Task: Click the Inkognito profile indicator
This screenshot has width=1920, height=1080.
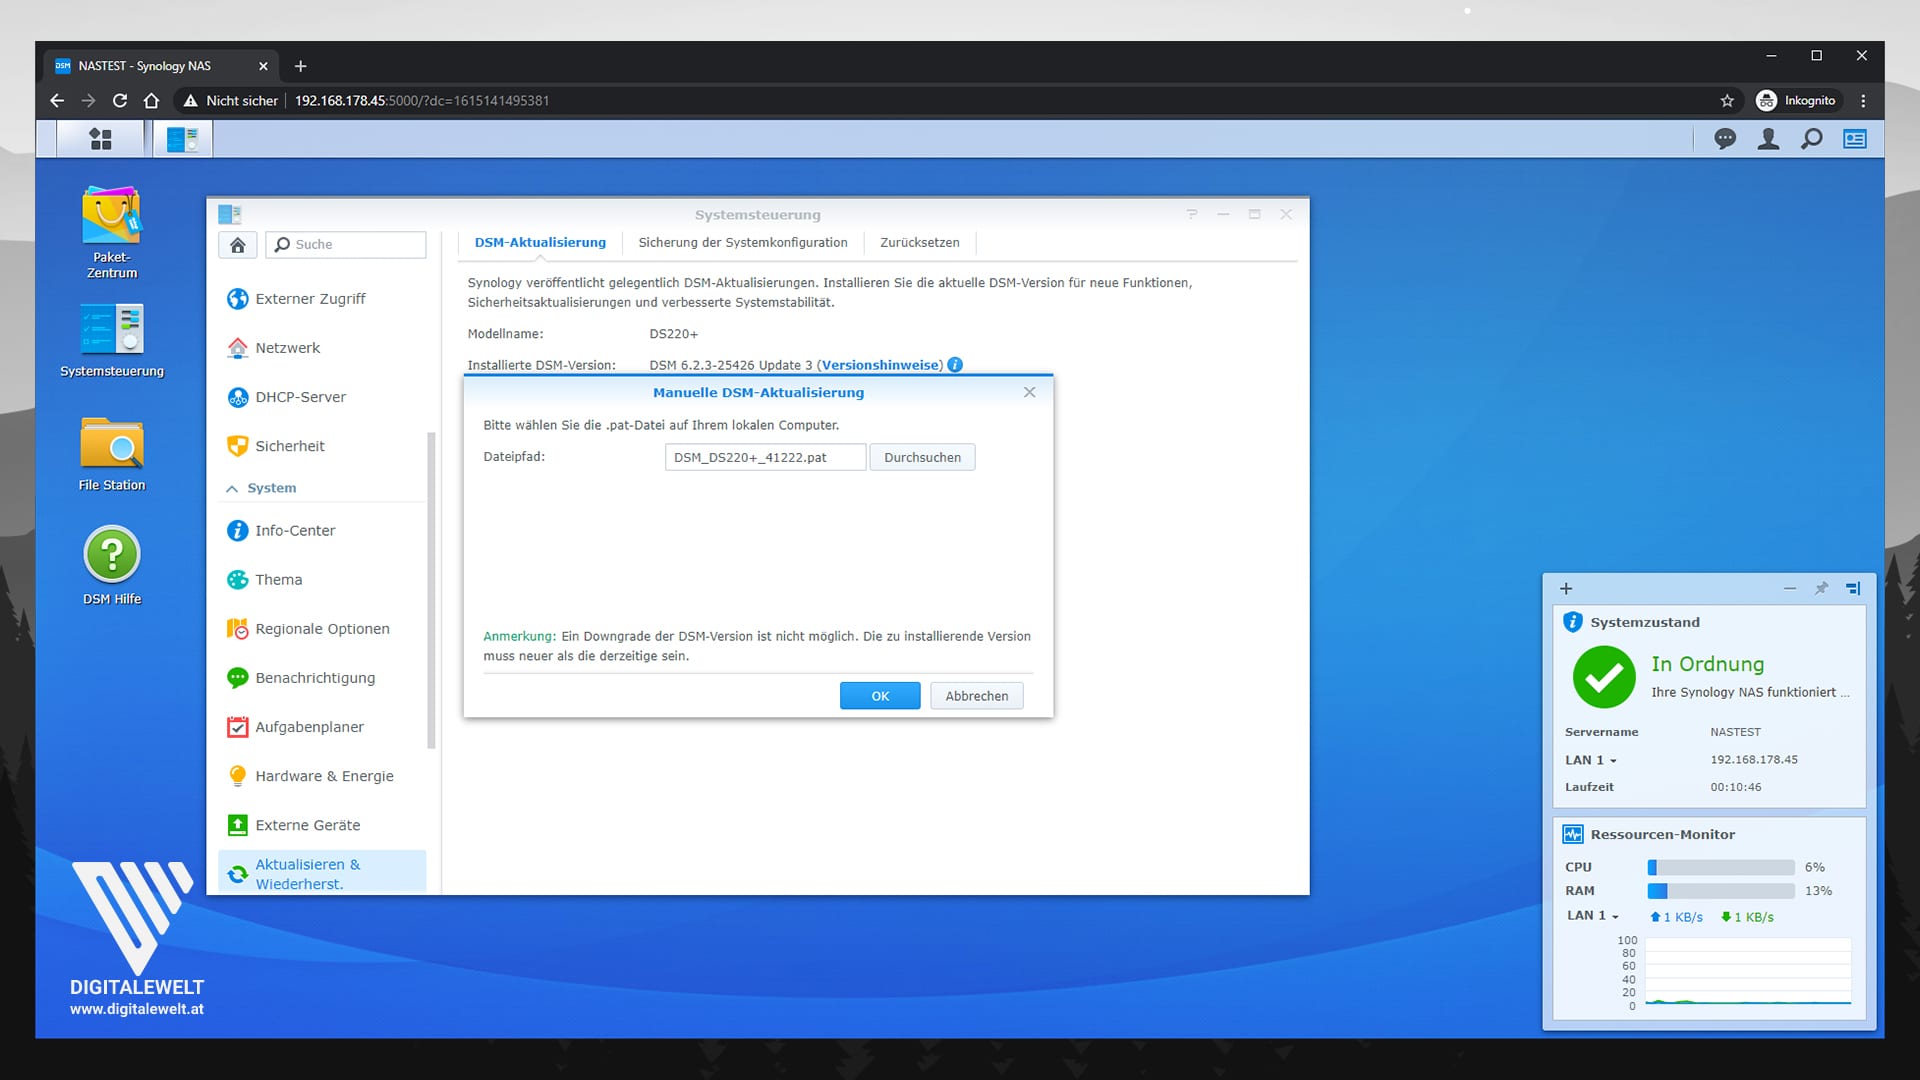Action: pyautogui.click(x=1796, y=101)
